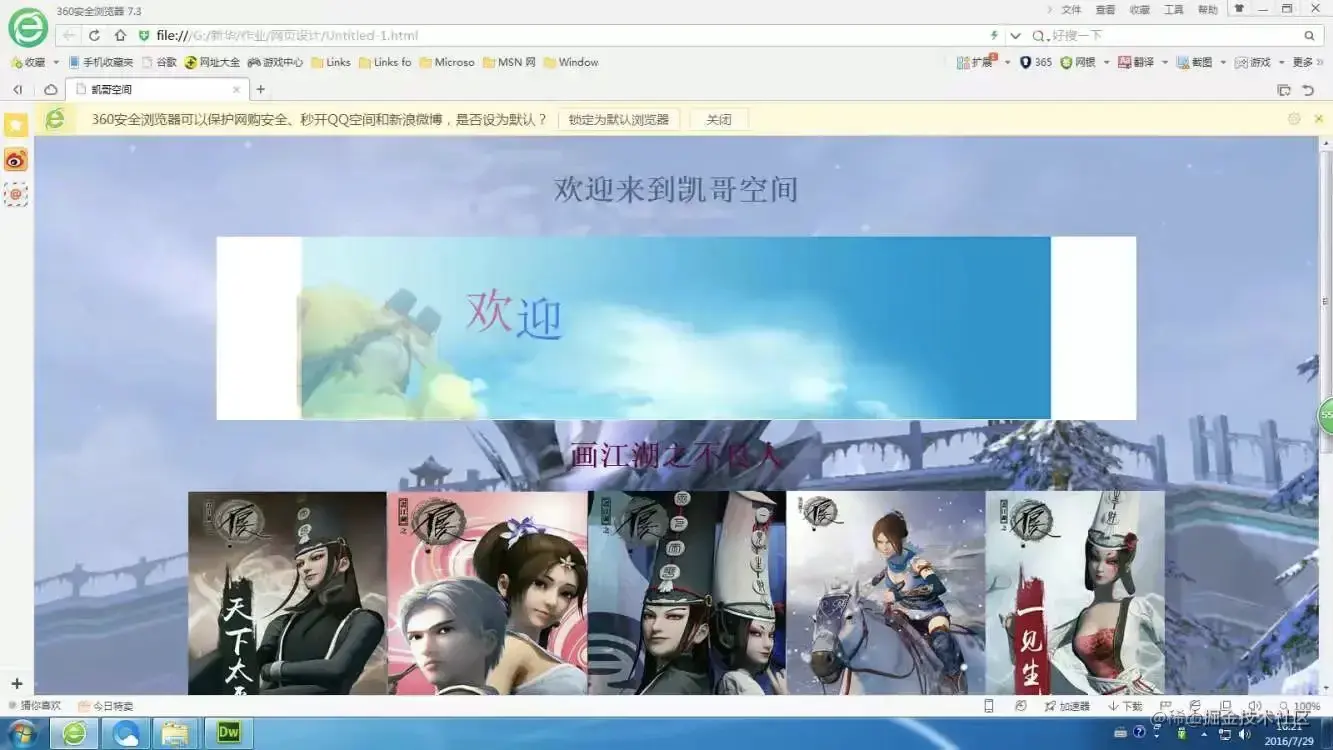Open the 查看 menu
This screenshot has width=1333, height=750.
(1105, 9)
